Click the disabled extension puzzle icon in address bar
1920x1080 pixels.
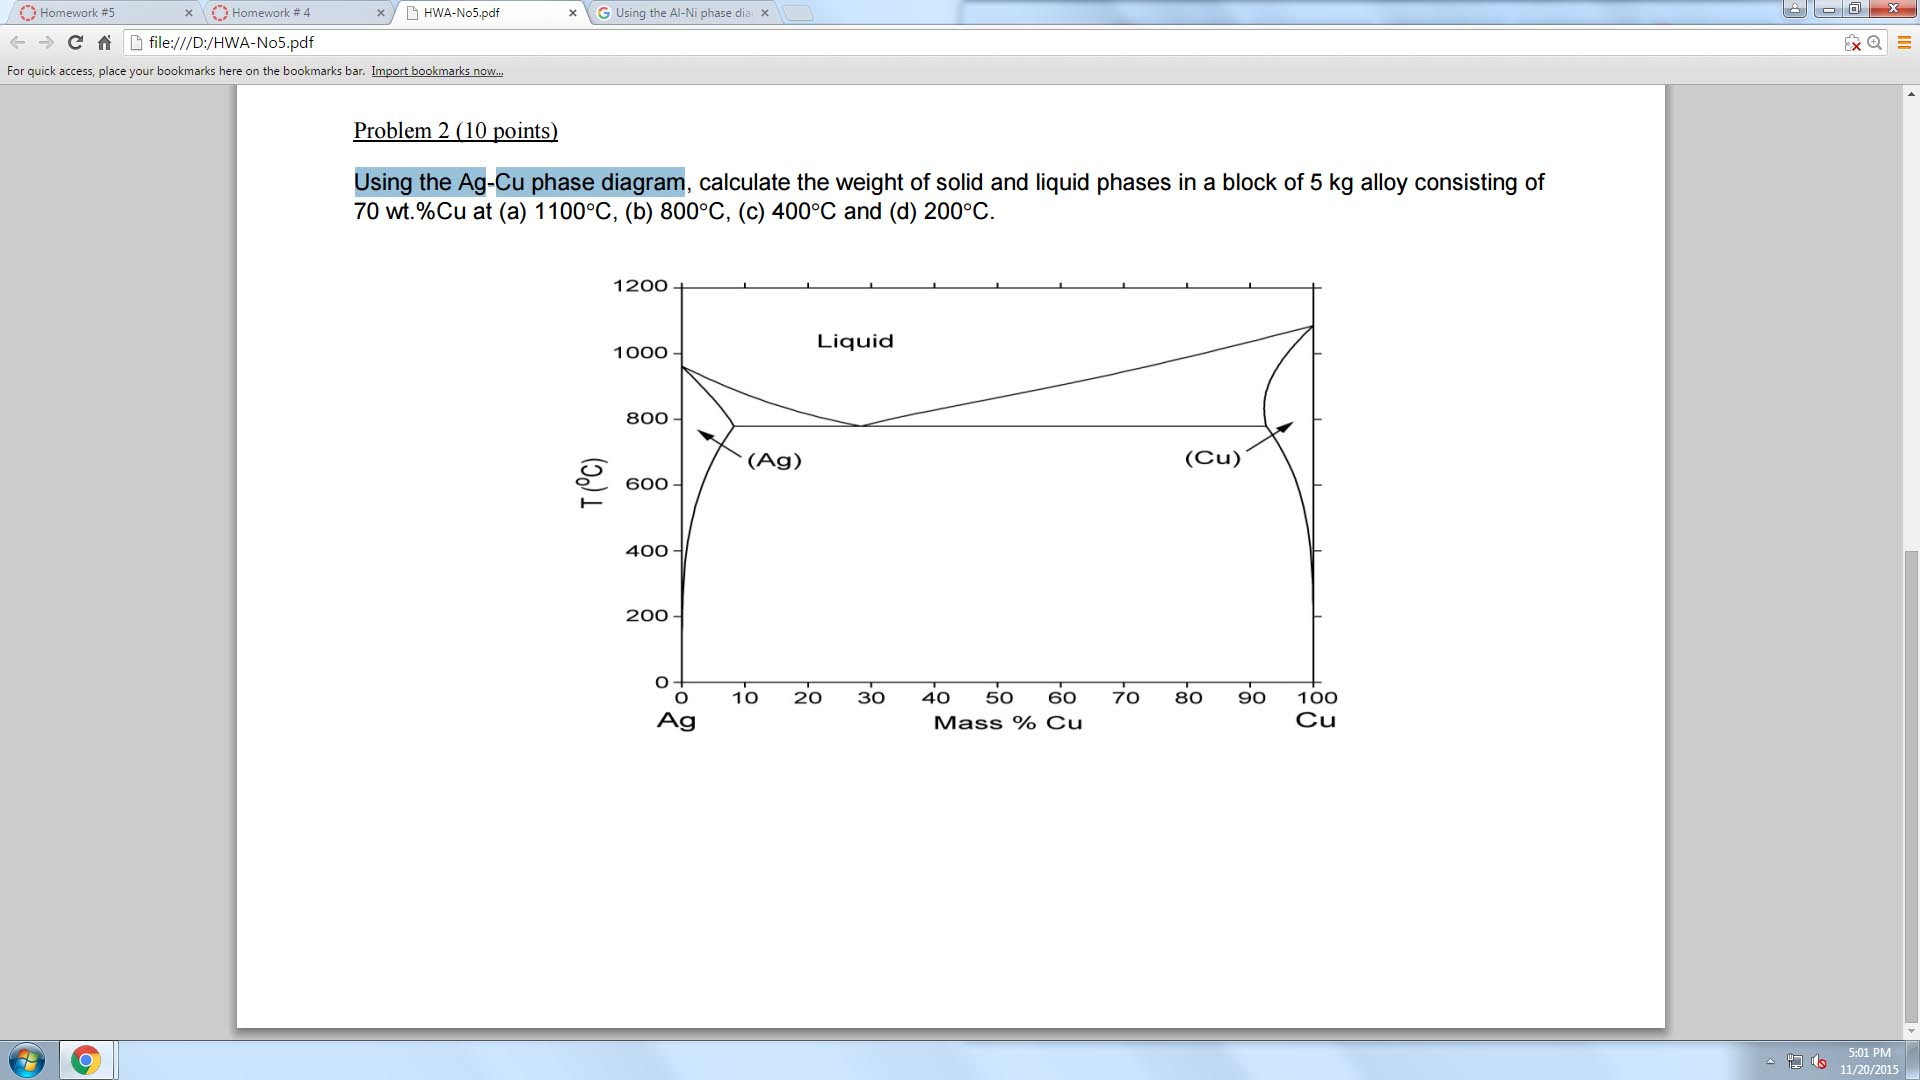coord(1852,43)
